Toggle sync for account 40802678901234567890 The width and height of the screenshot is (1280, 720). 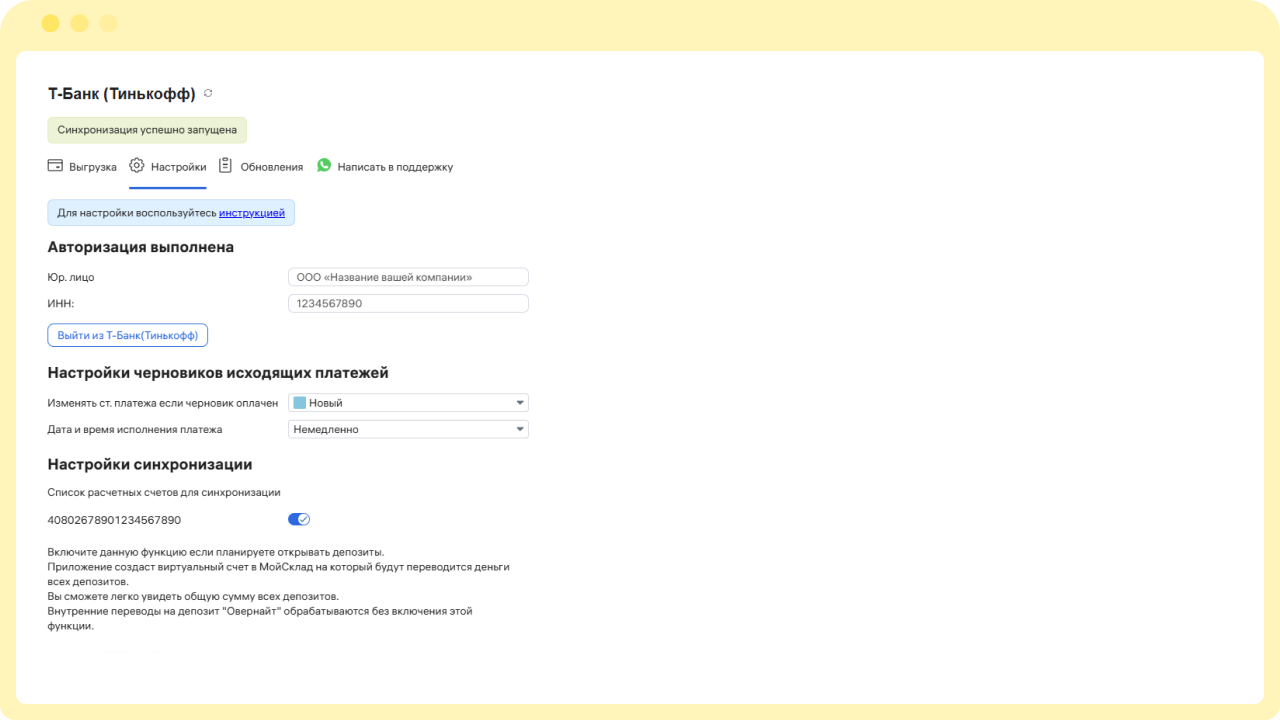tap(299, 519)
